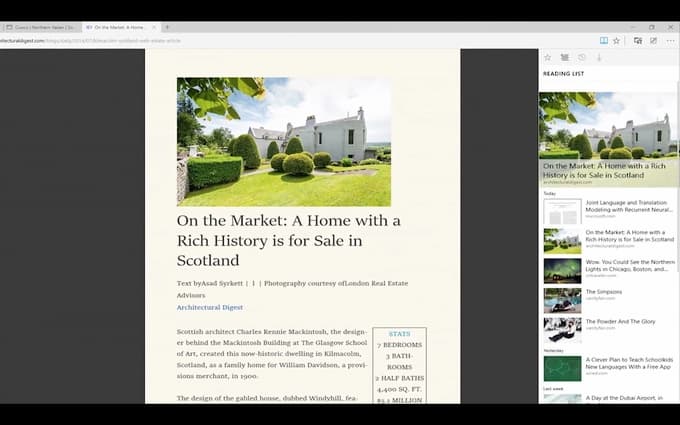Click the Northern Lights aurora thumbnail

tap(562, 271)
